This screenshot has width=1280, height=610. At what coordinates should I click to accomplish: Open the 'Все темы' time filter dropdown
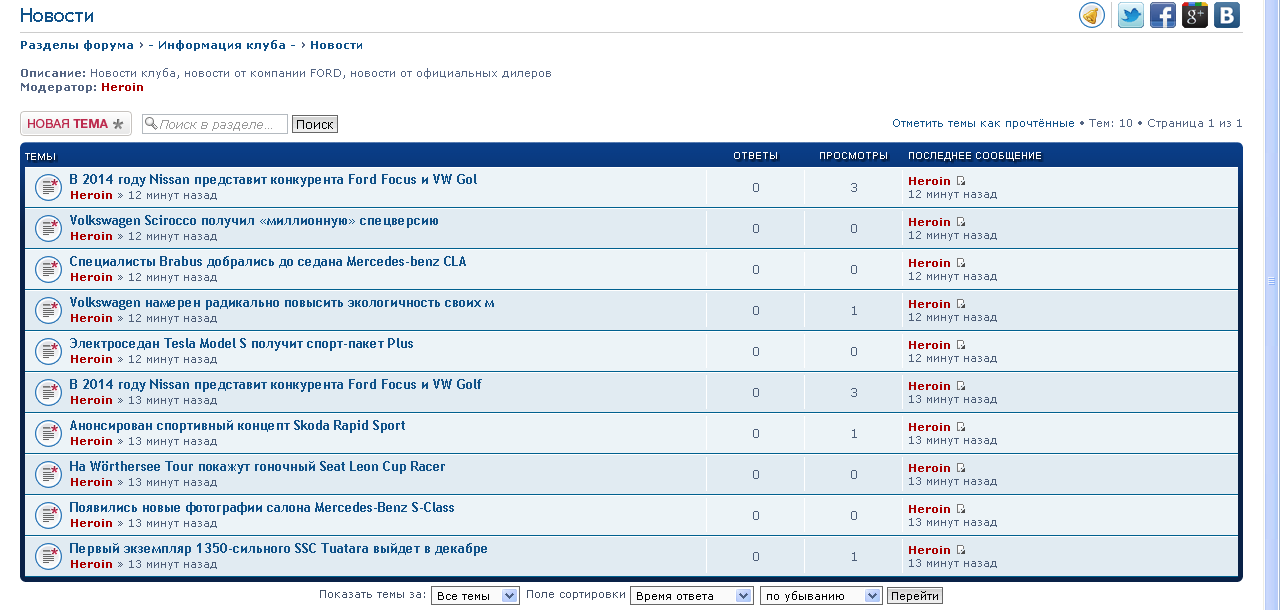pyautogui.click(x=476, y=596)
